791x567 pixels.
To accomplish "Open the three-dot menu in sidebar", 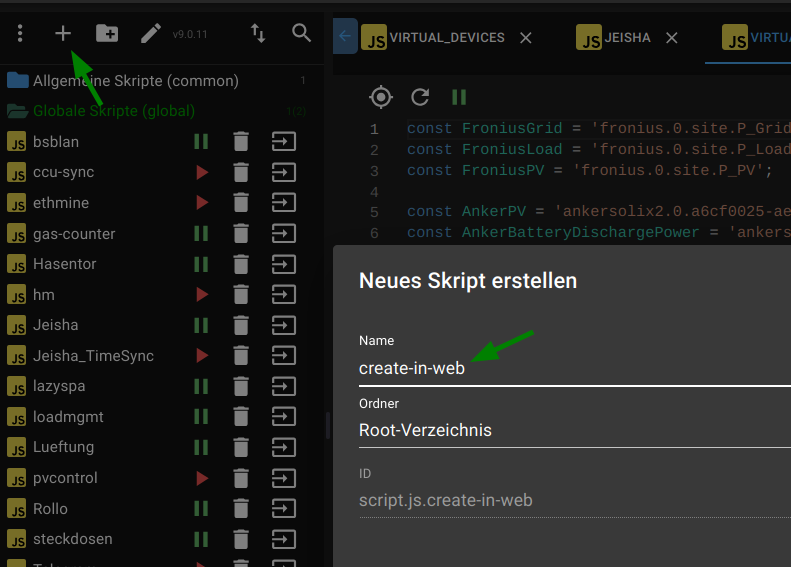I will pyautogui.click(x=20, y=34).
